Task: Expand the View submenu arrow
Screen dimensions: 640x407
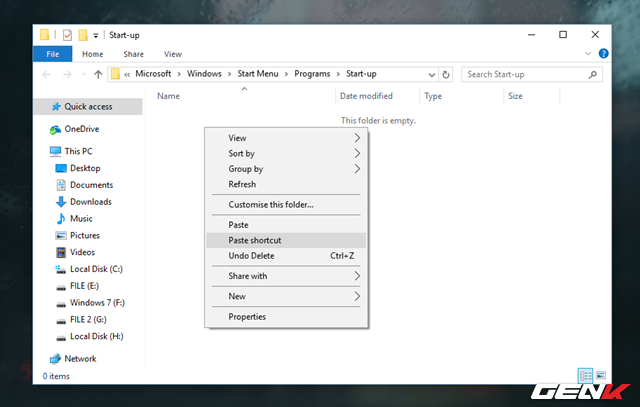Action: pos(357,138)
